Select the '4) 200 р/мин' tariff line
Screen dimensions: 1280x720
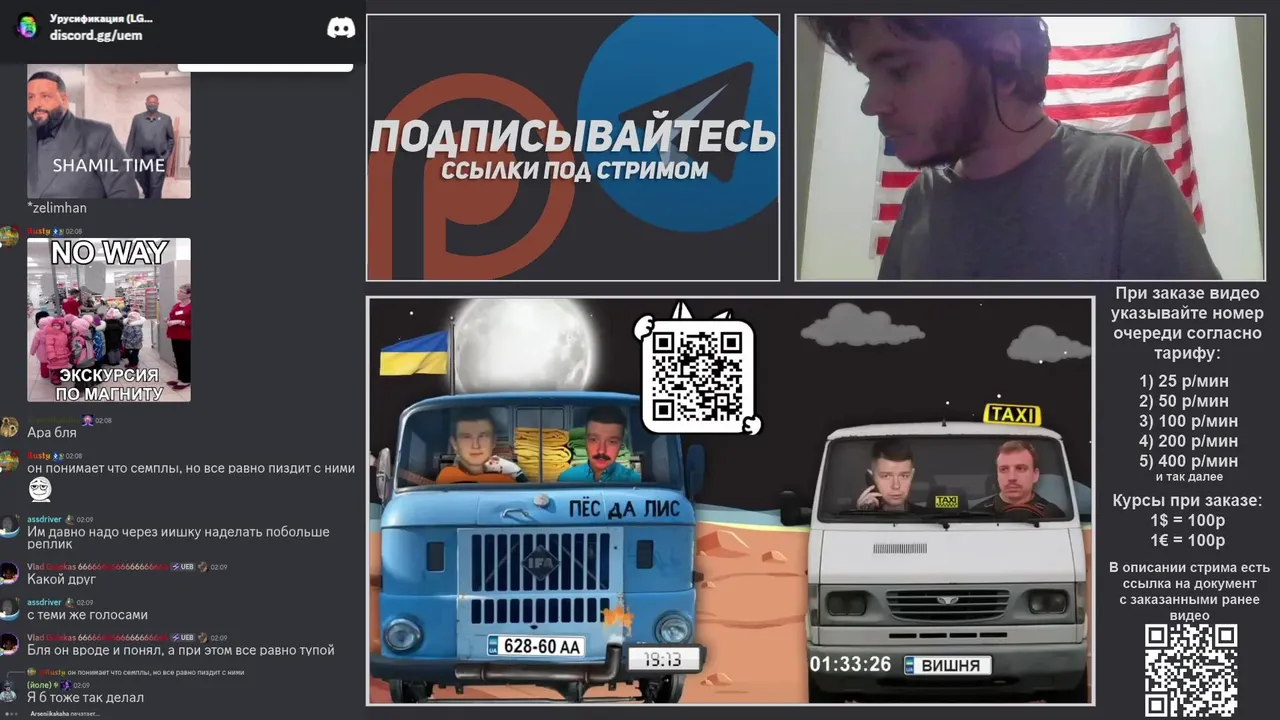(x=1188, y=441)
